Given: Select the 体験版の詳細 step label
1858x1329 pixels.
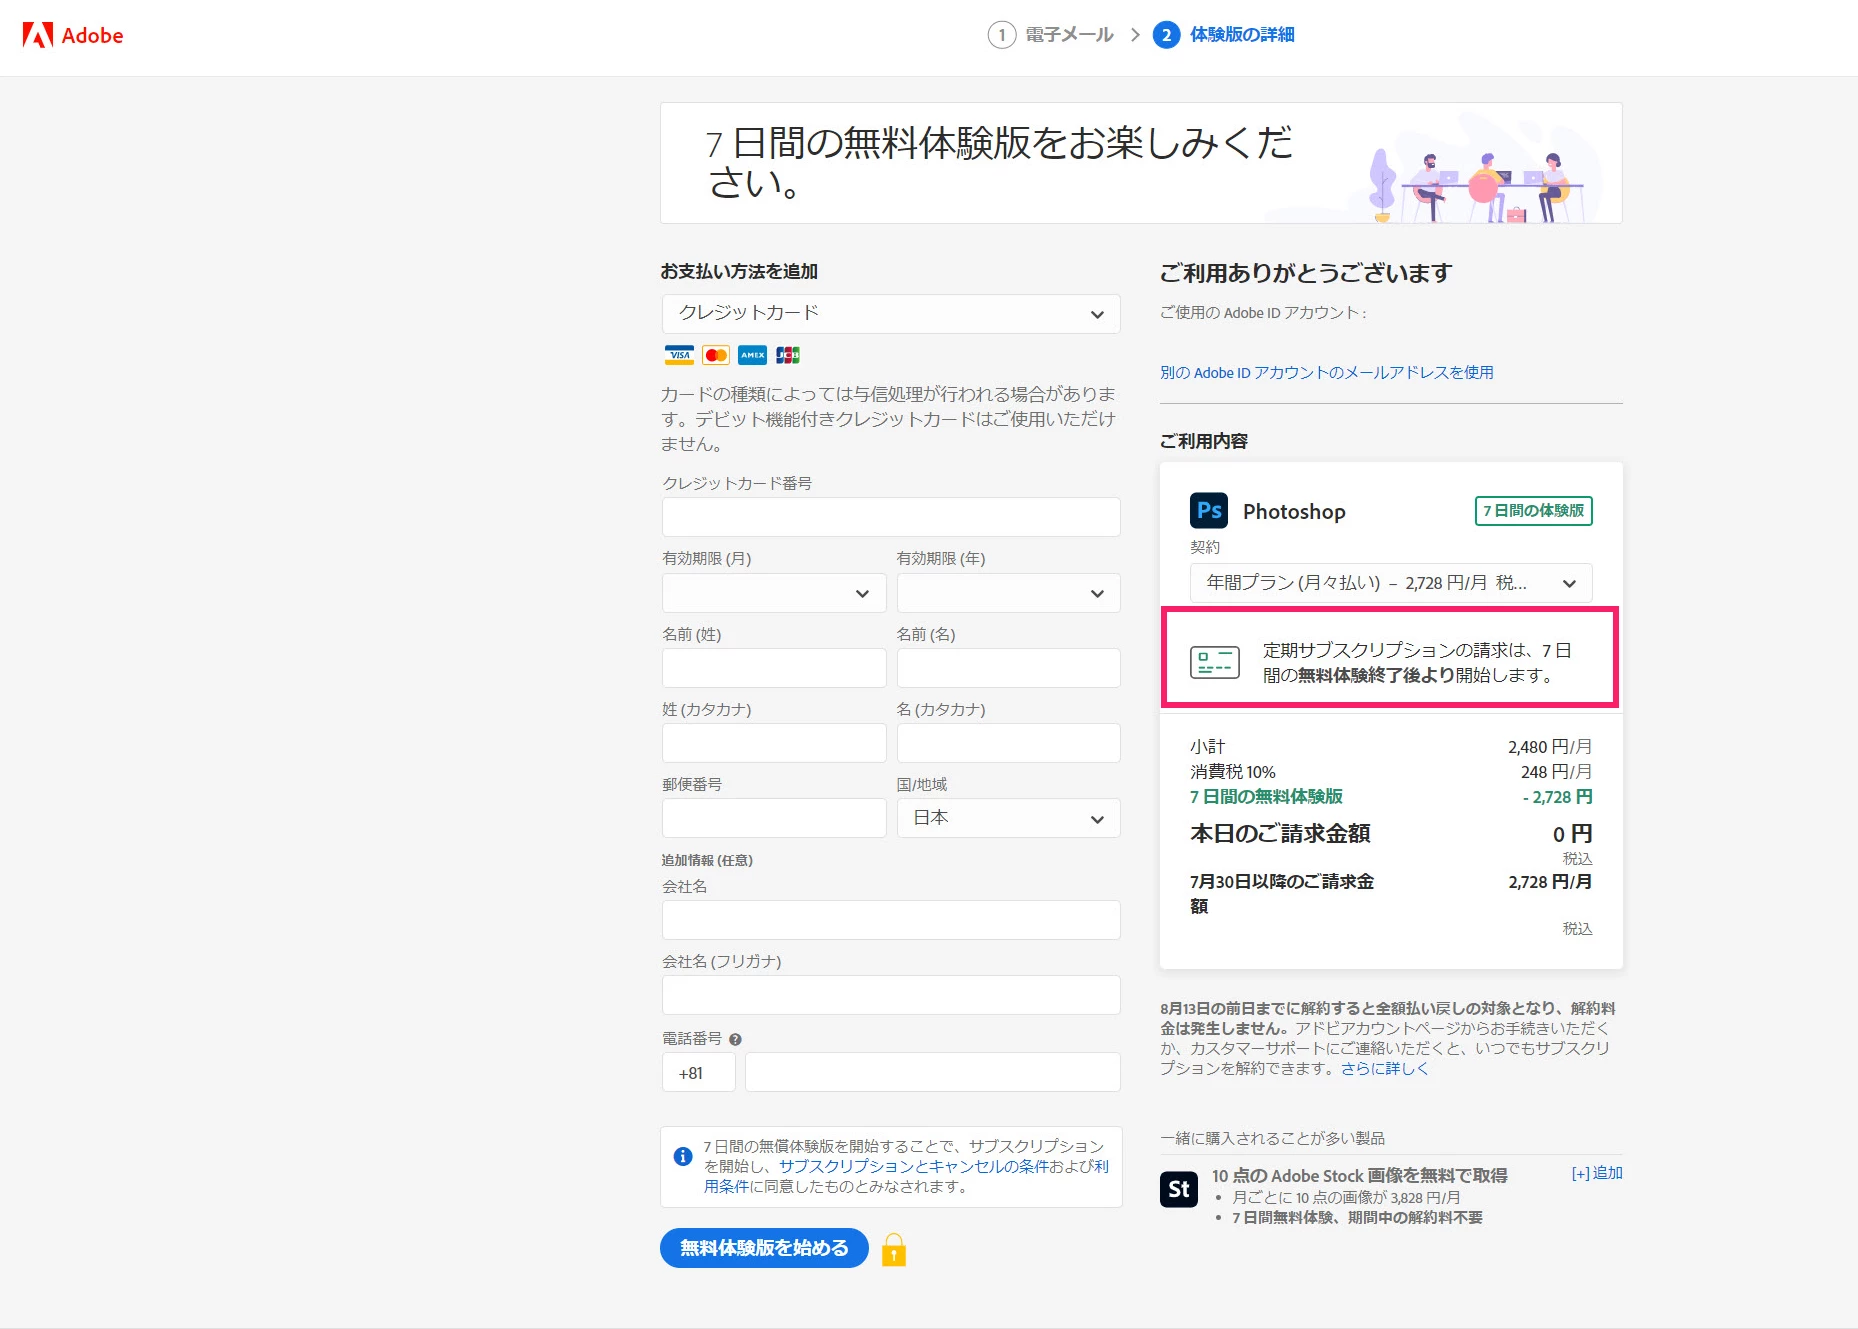Looking at the screenshot, I should click(x=1242, y=35).
